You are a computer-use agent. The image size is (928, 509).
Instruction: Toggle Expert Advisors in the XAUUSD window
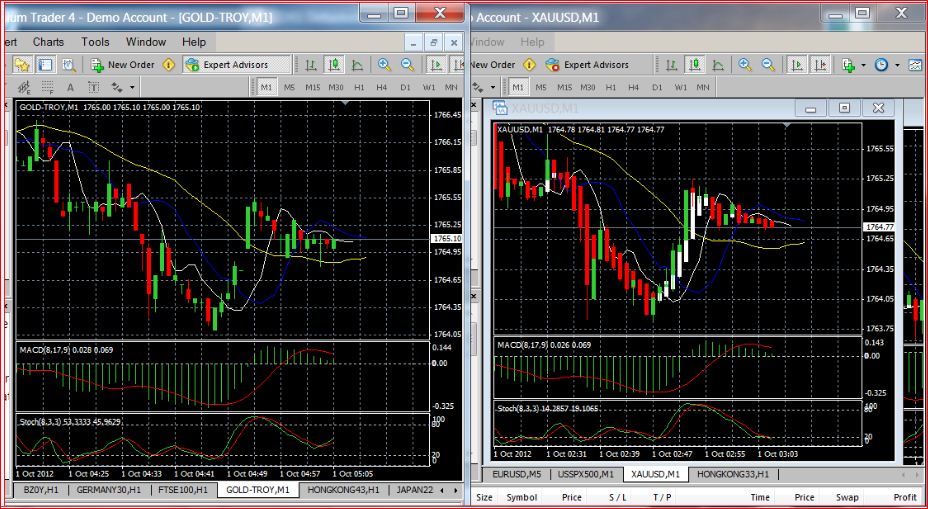pos(587,65)
